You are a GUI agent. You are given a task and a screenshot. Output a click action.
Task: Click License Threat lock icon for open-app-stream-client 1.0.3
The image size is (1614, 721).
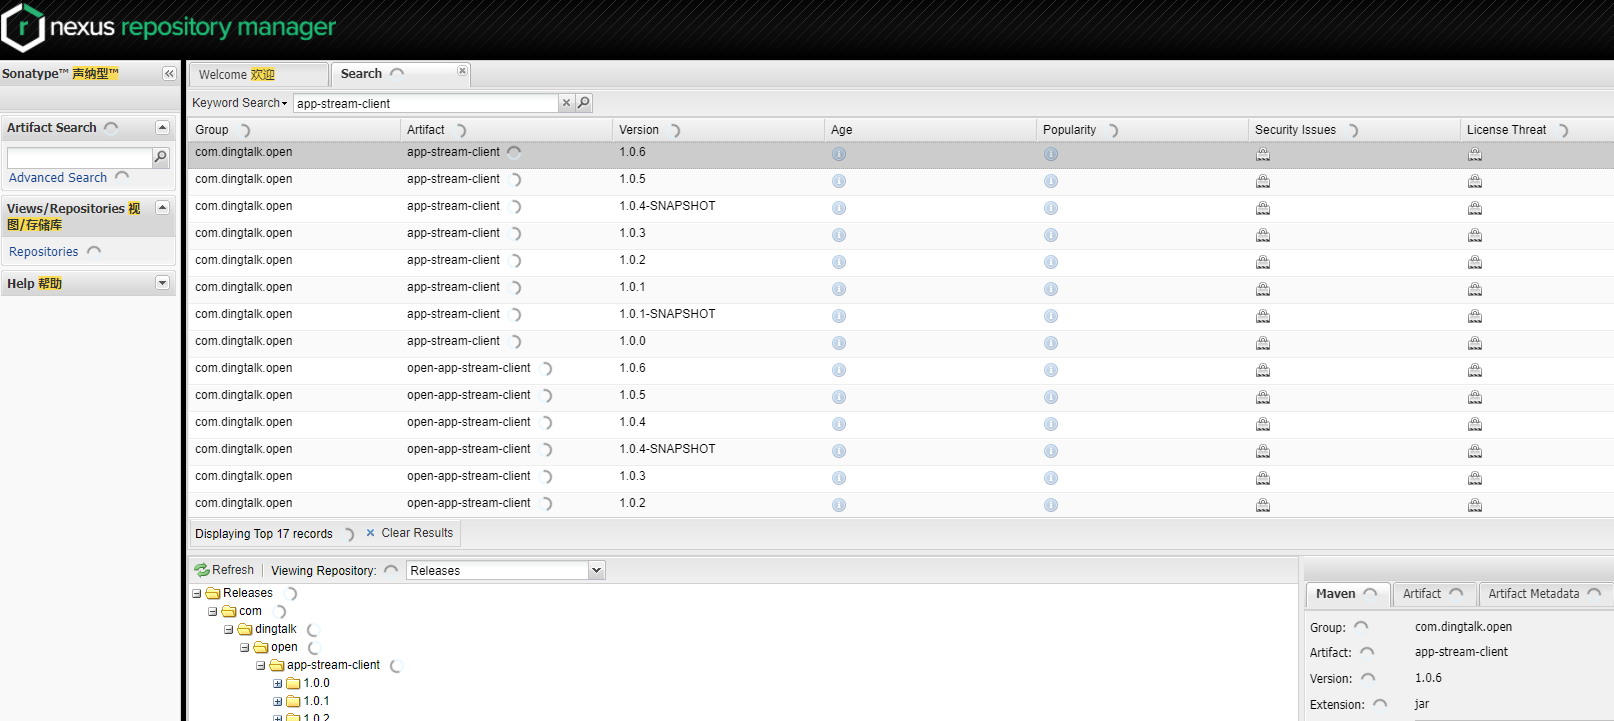pyautogui.click(x=1475, y=478)
